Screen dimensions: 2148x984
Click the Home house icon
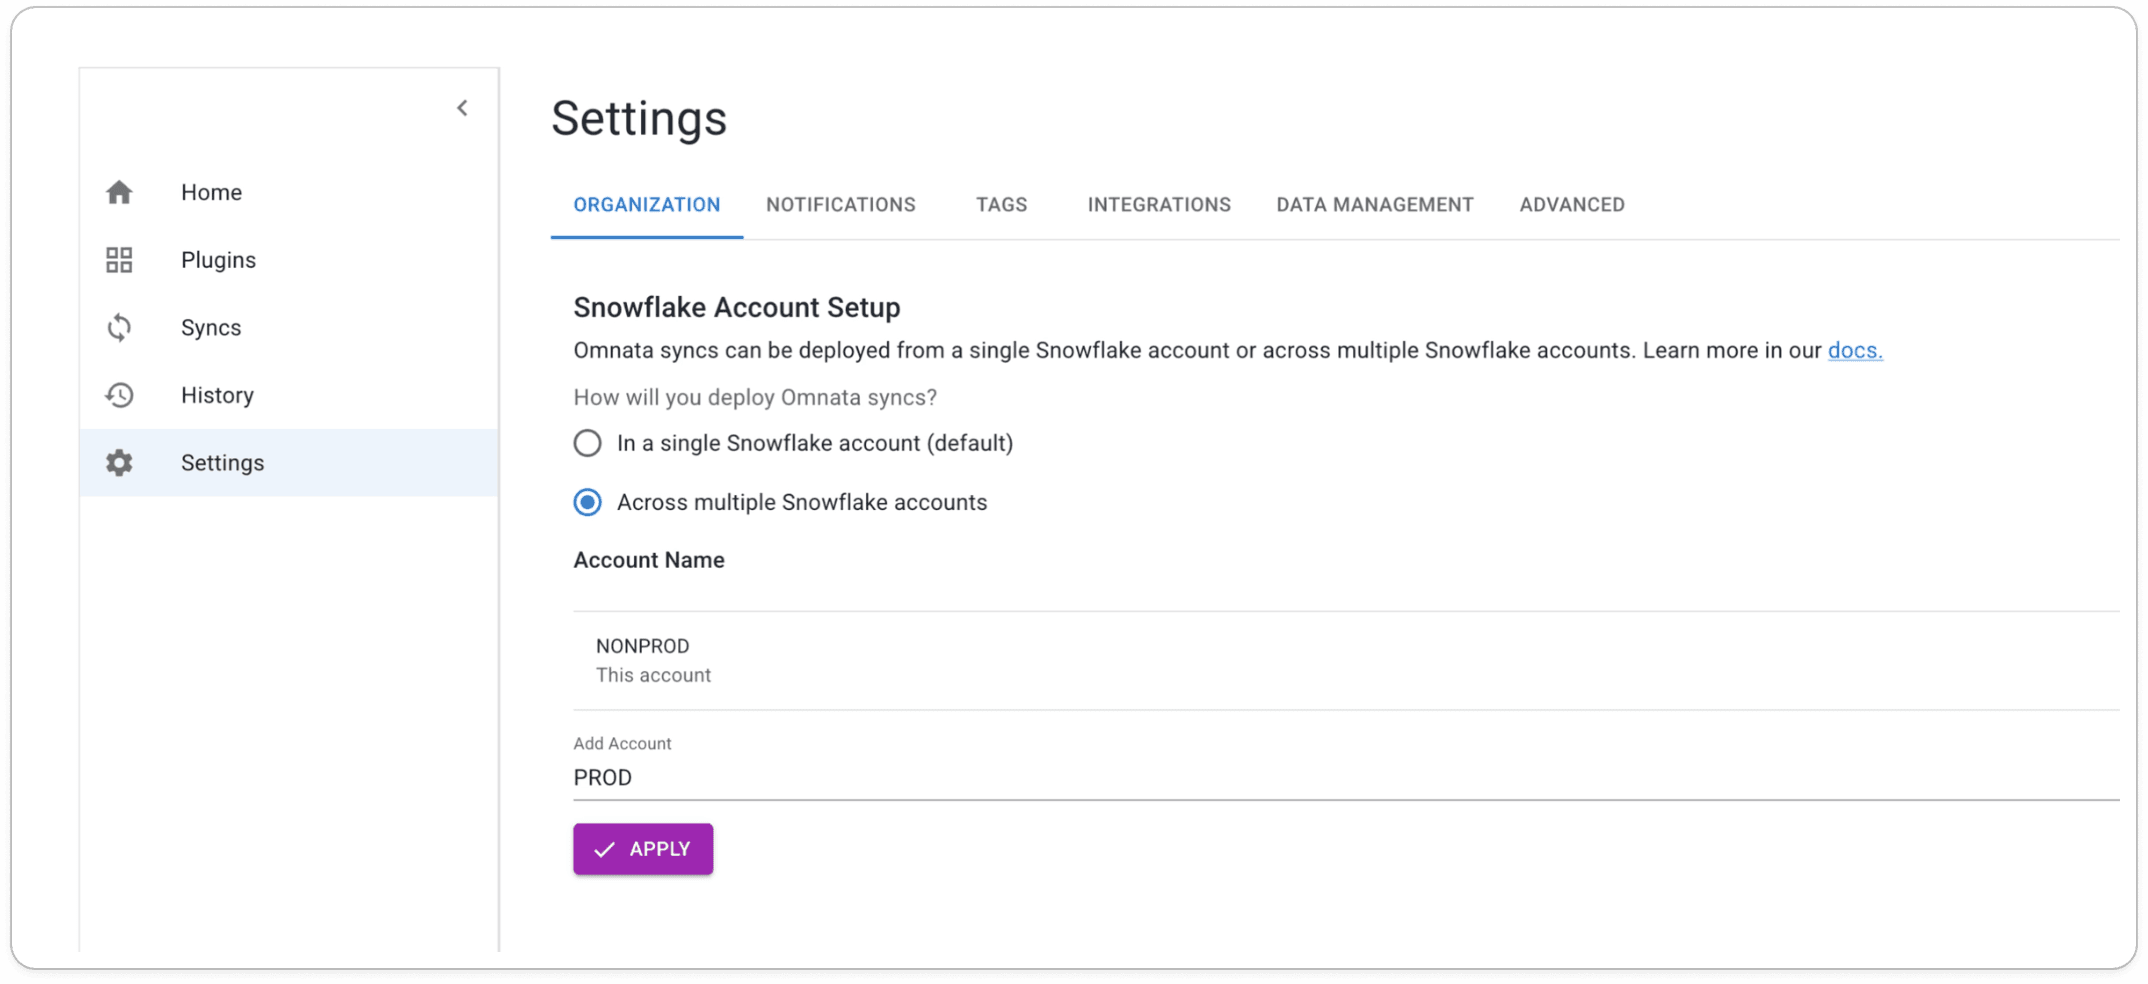pyautogui.click(x=120, y=192)
